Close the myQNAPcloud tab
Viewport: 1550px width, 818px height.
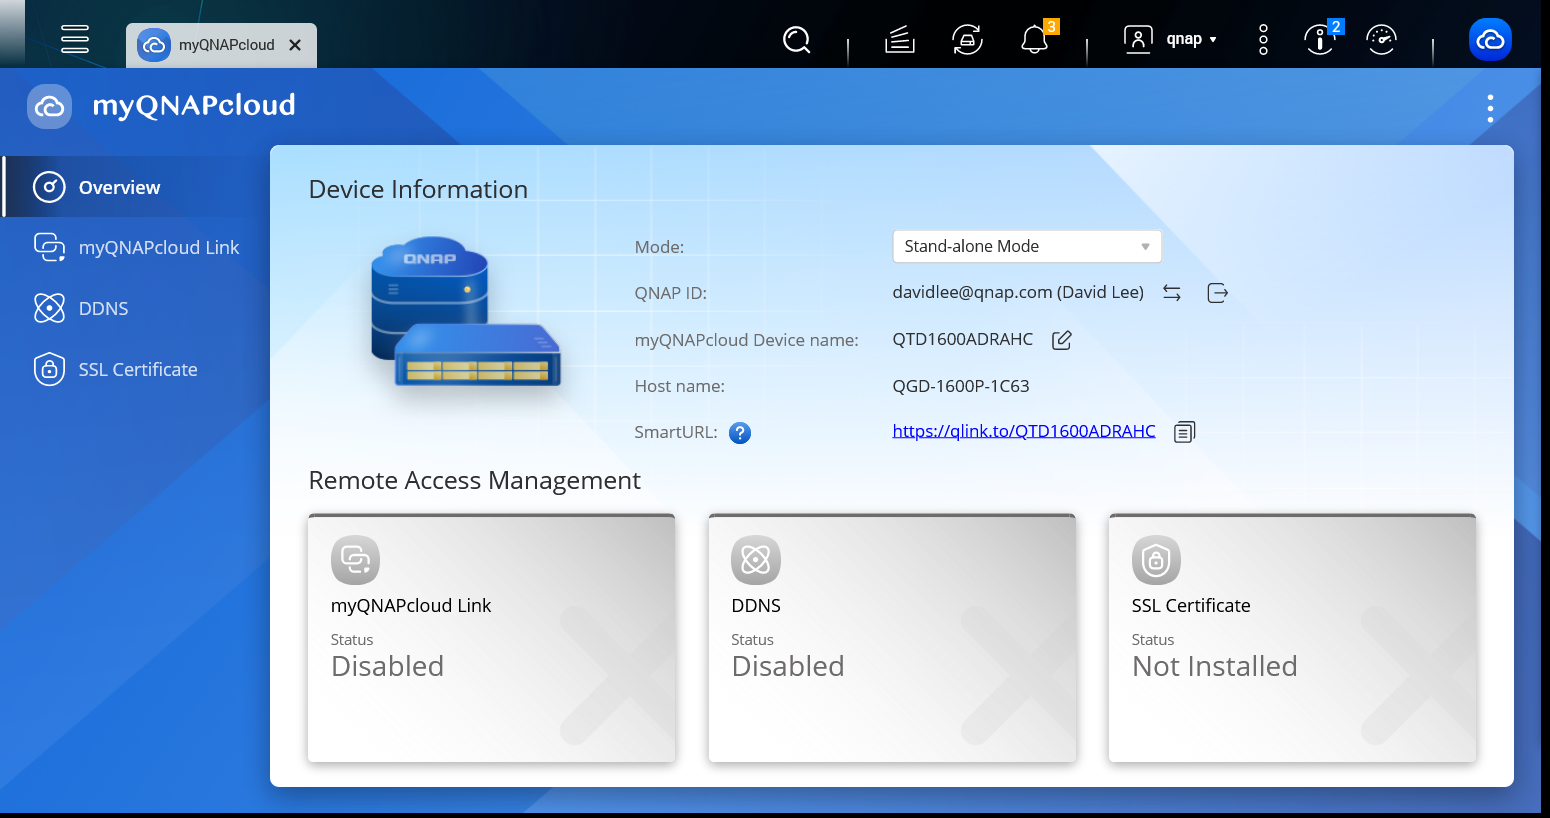pos(295,45)
